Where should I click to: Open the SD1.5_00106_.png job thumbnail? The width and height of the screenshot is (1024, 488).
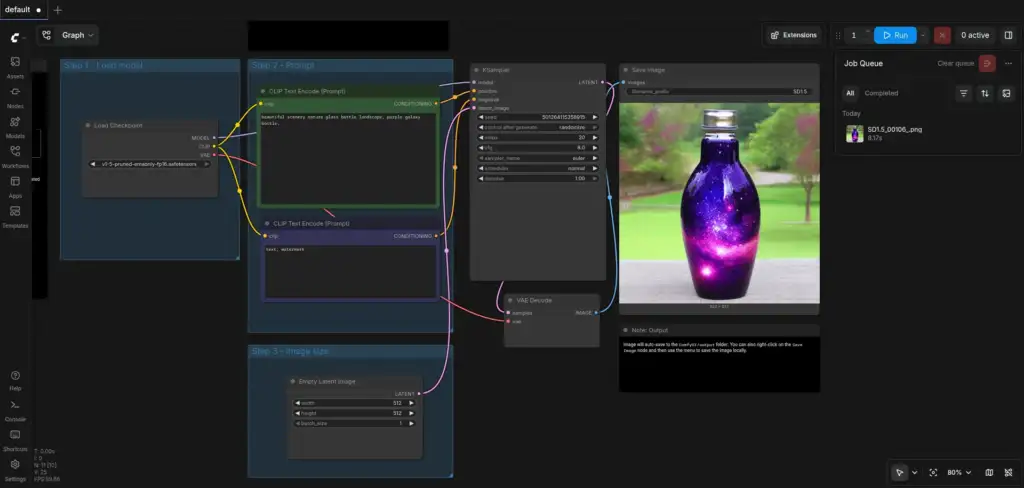tap(854, 134)
